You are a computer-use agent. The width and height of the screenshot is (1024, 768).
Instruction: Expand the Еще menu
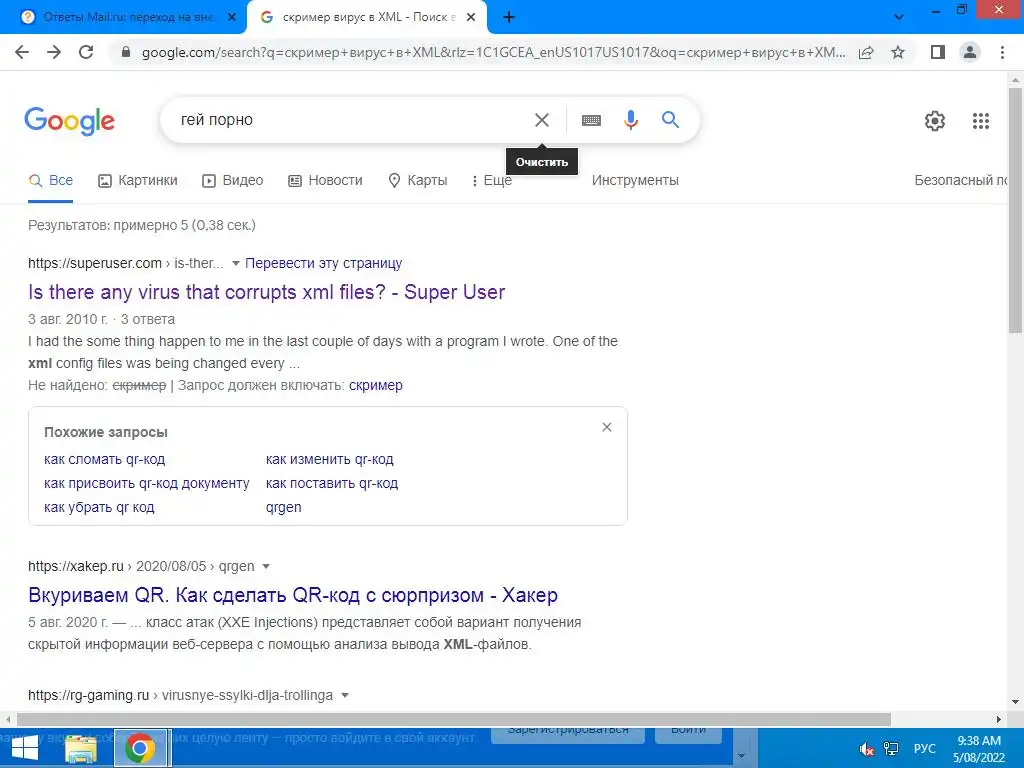click(492, 181)
